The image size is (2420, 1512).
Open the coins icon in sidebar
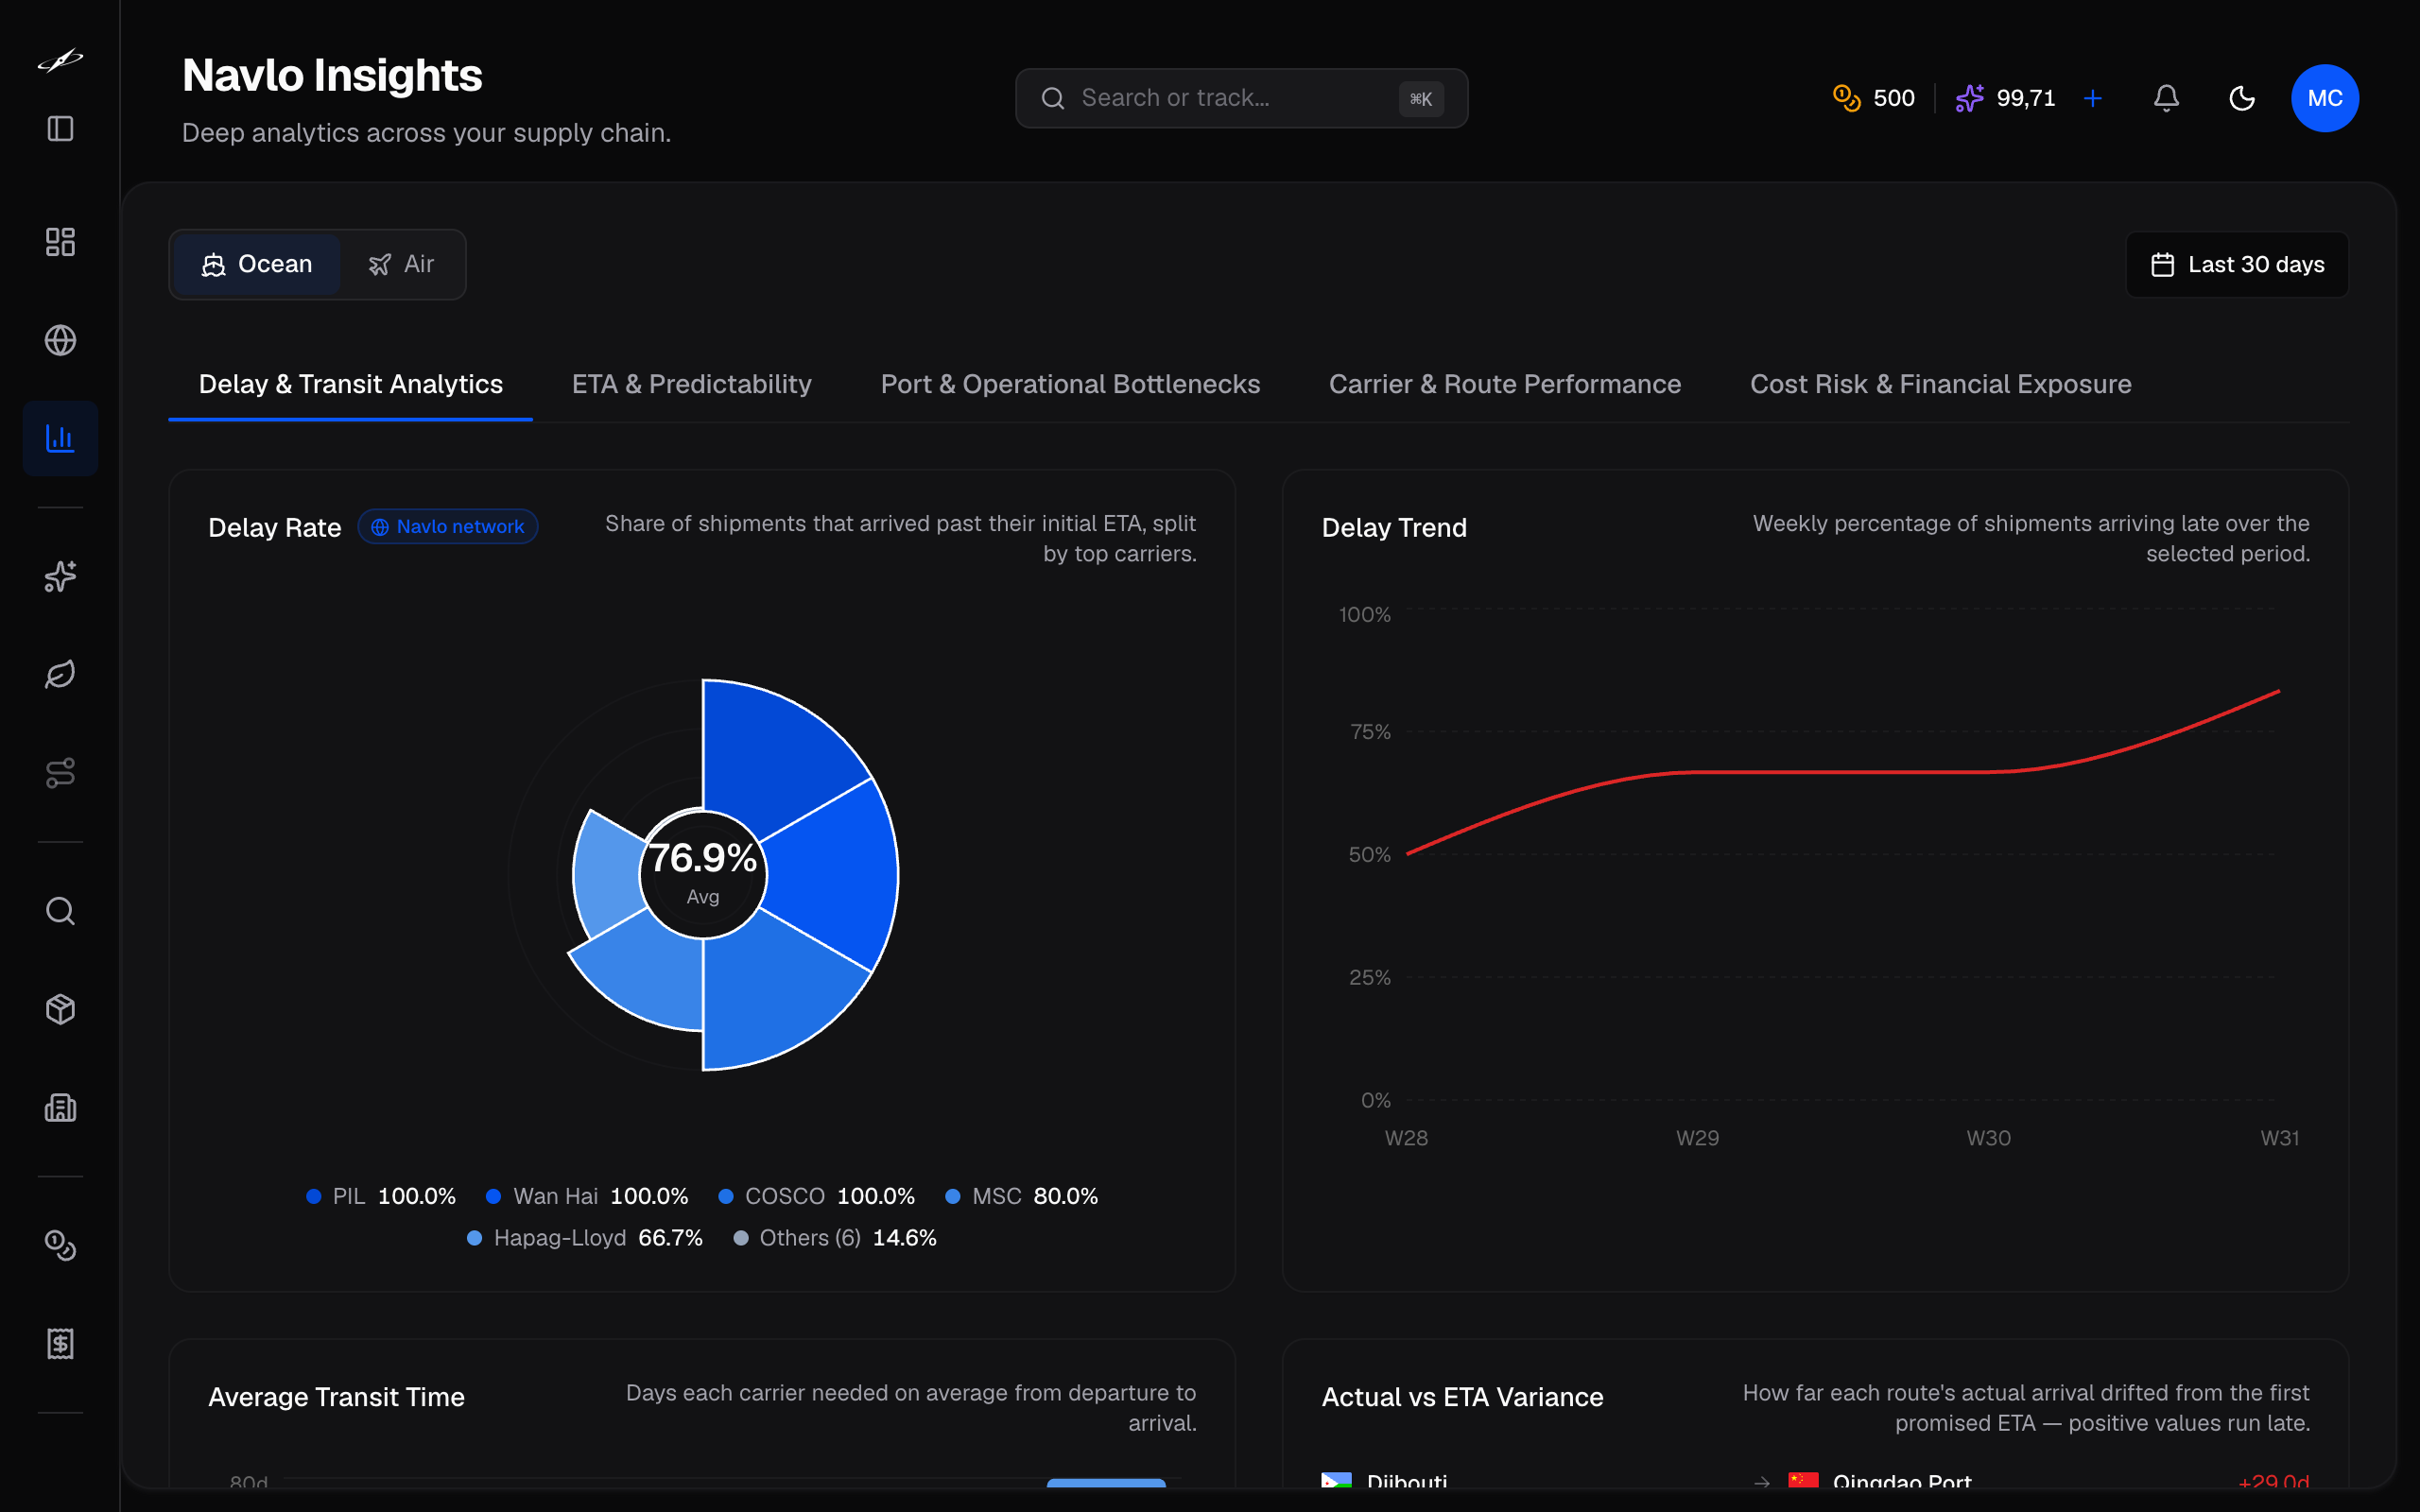click(60, 1245)
